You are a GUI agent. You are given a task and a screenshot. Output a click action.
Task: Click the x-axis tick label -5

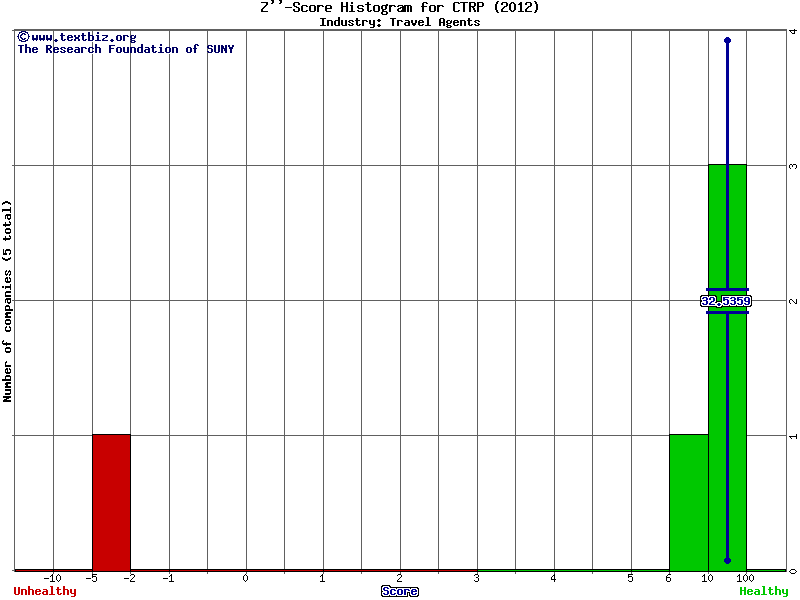91,578
